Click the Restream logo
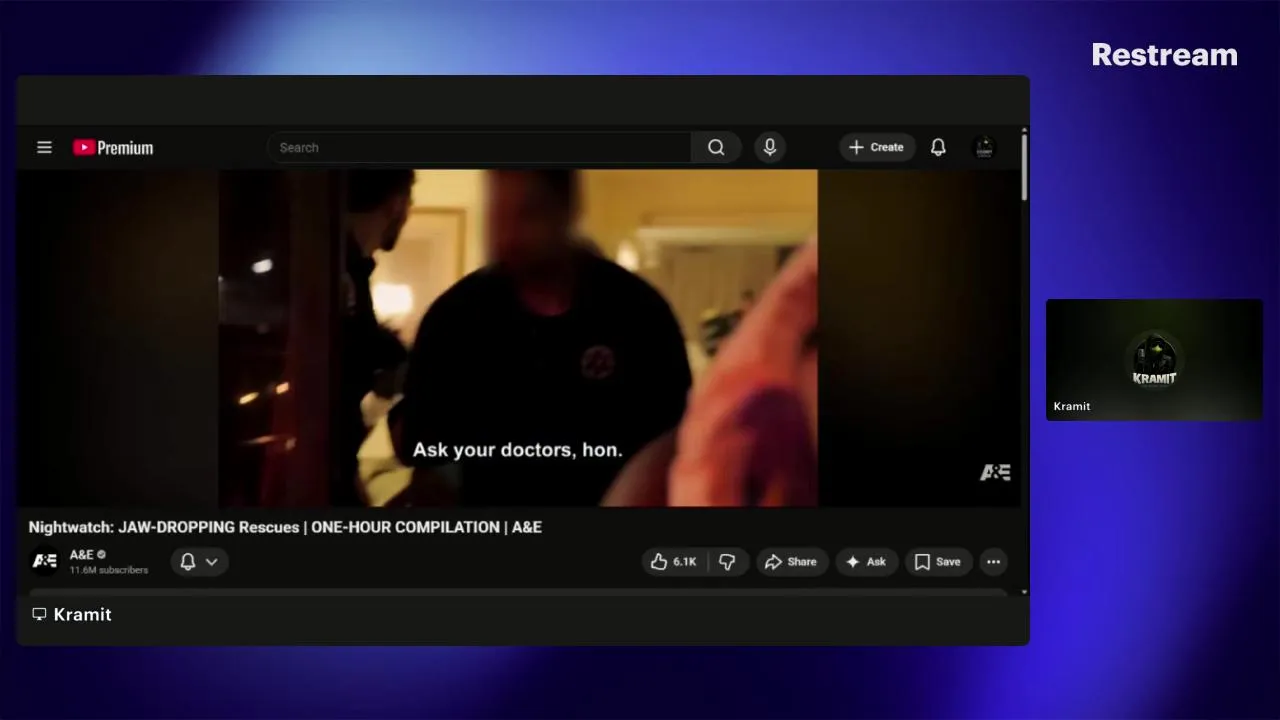 (x=1164, y=55)
